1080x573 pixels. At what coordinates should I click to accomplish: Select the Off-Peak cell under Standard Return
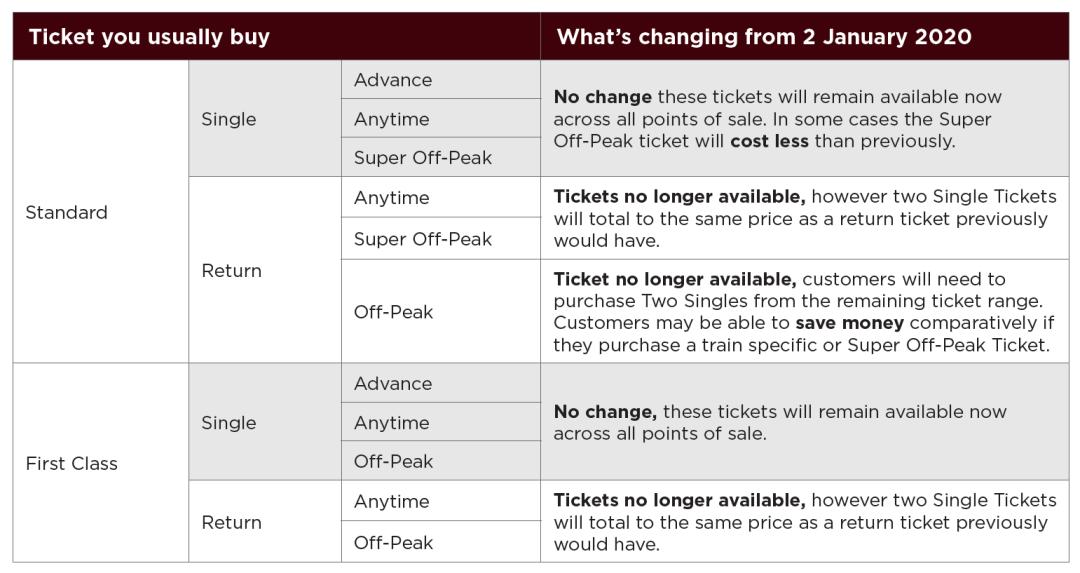(393, 312)
